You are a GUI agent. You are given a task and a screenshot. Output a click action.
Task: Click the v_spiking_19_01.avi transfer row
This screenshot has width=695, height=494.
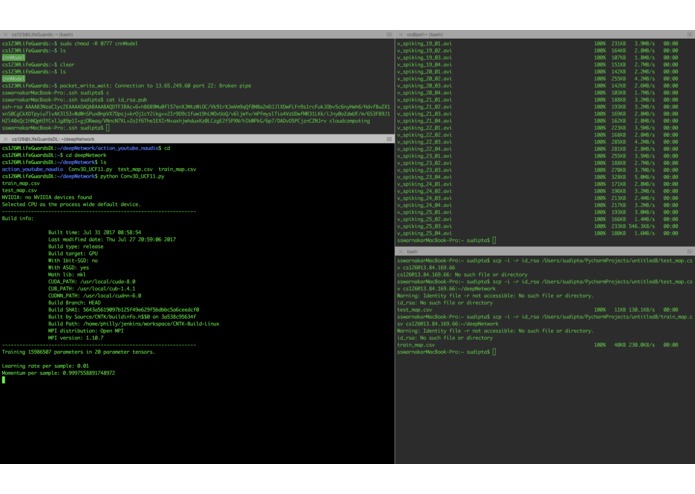(x=538, y=43)
